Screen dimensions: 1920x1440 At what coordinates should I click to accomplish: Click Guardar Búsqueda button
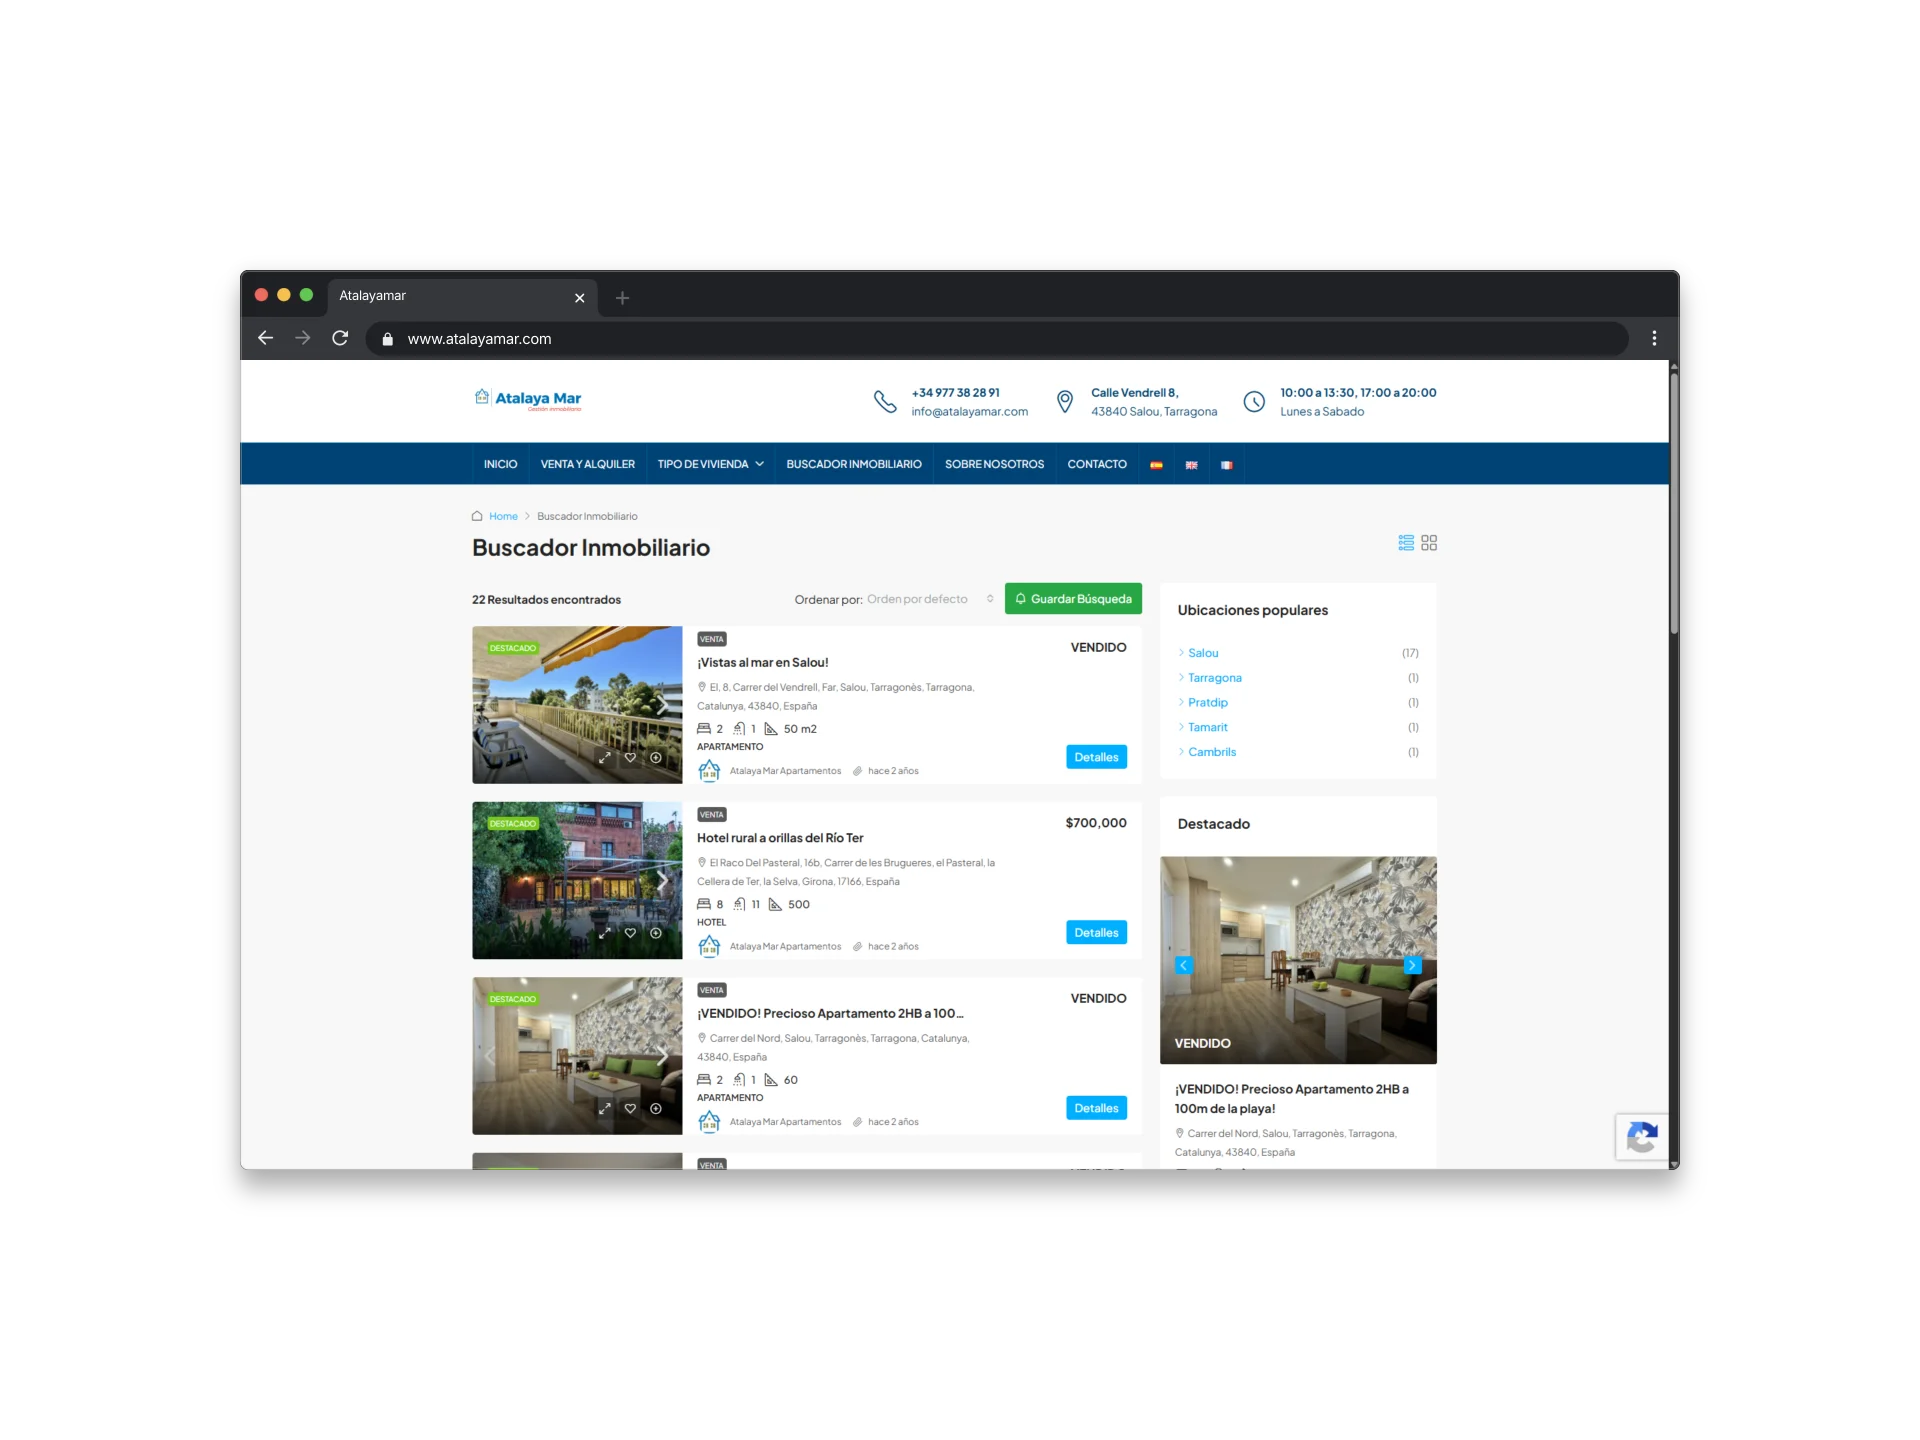point(1073,599)
